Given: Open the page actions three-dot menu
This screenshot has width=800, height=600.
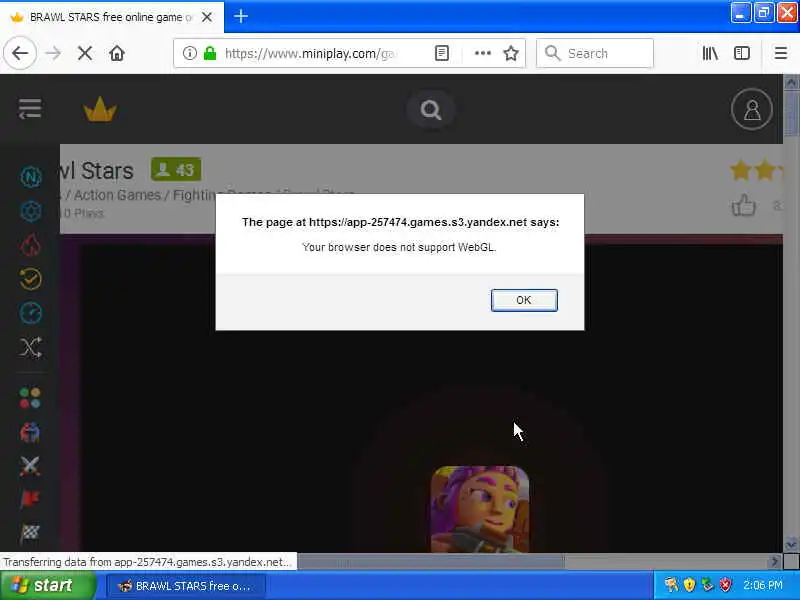Looking at the screenshot, I should tap(482, 53).
